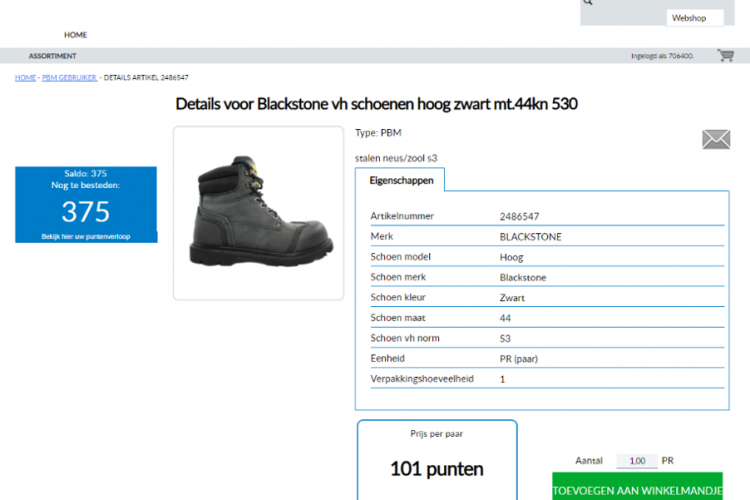Open 'Bekijk hier uw puntenverloop' link
The width and height of the screenshot is (750, 500).
click(x=86, y=236)
